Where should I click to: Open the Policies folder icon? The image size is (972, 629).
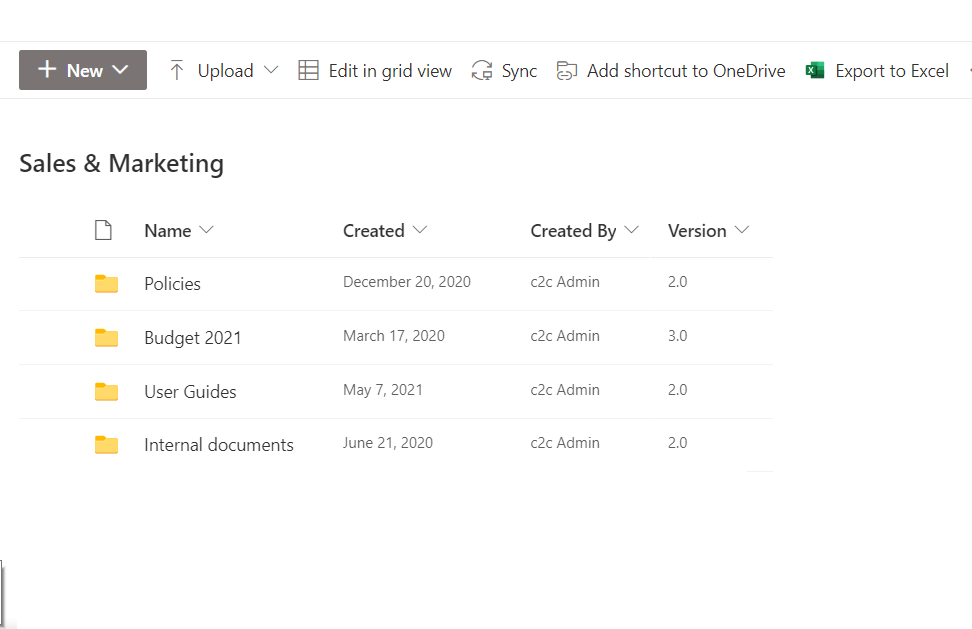click(x=106, y=283)
